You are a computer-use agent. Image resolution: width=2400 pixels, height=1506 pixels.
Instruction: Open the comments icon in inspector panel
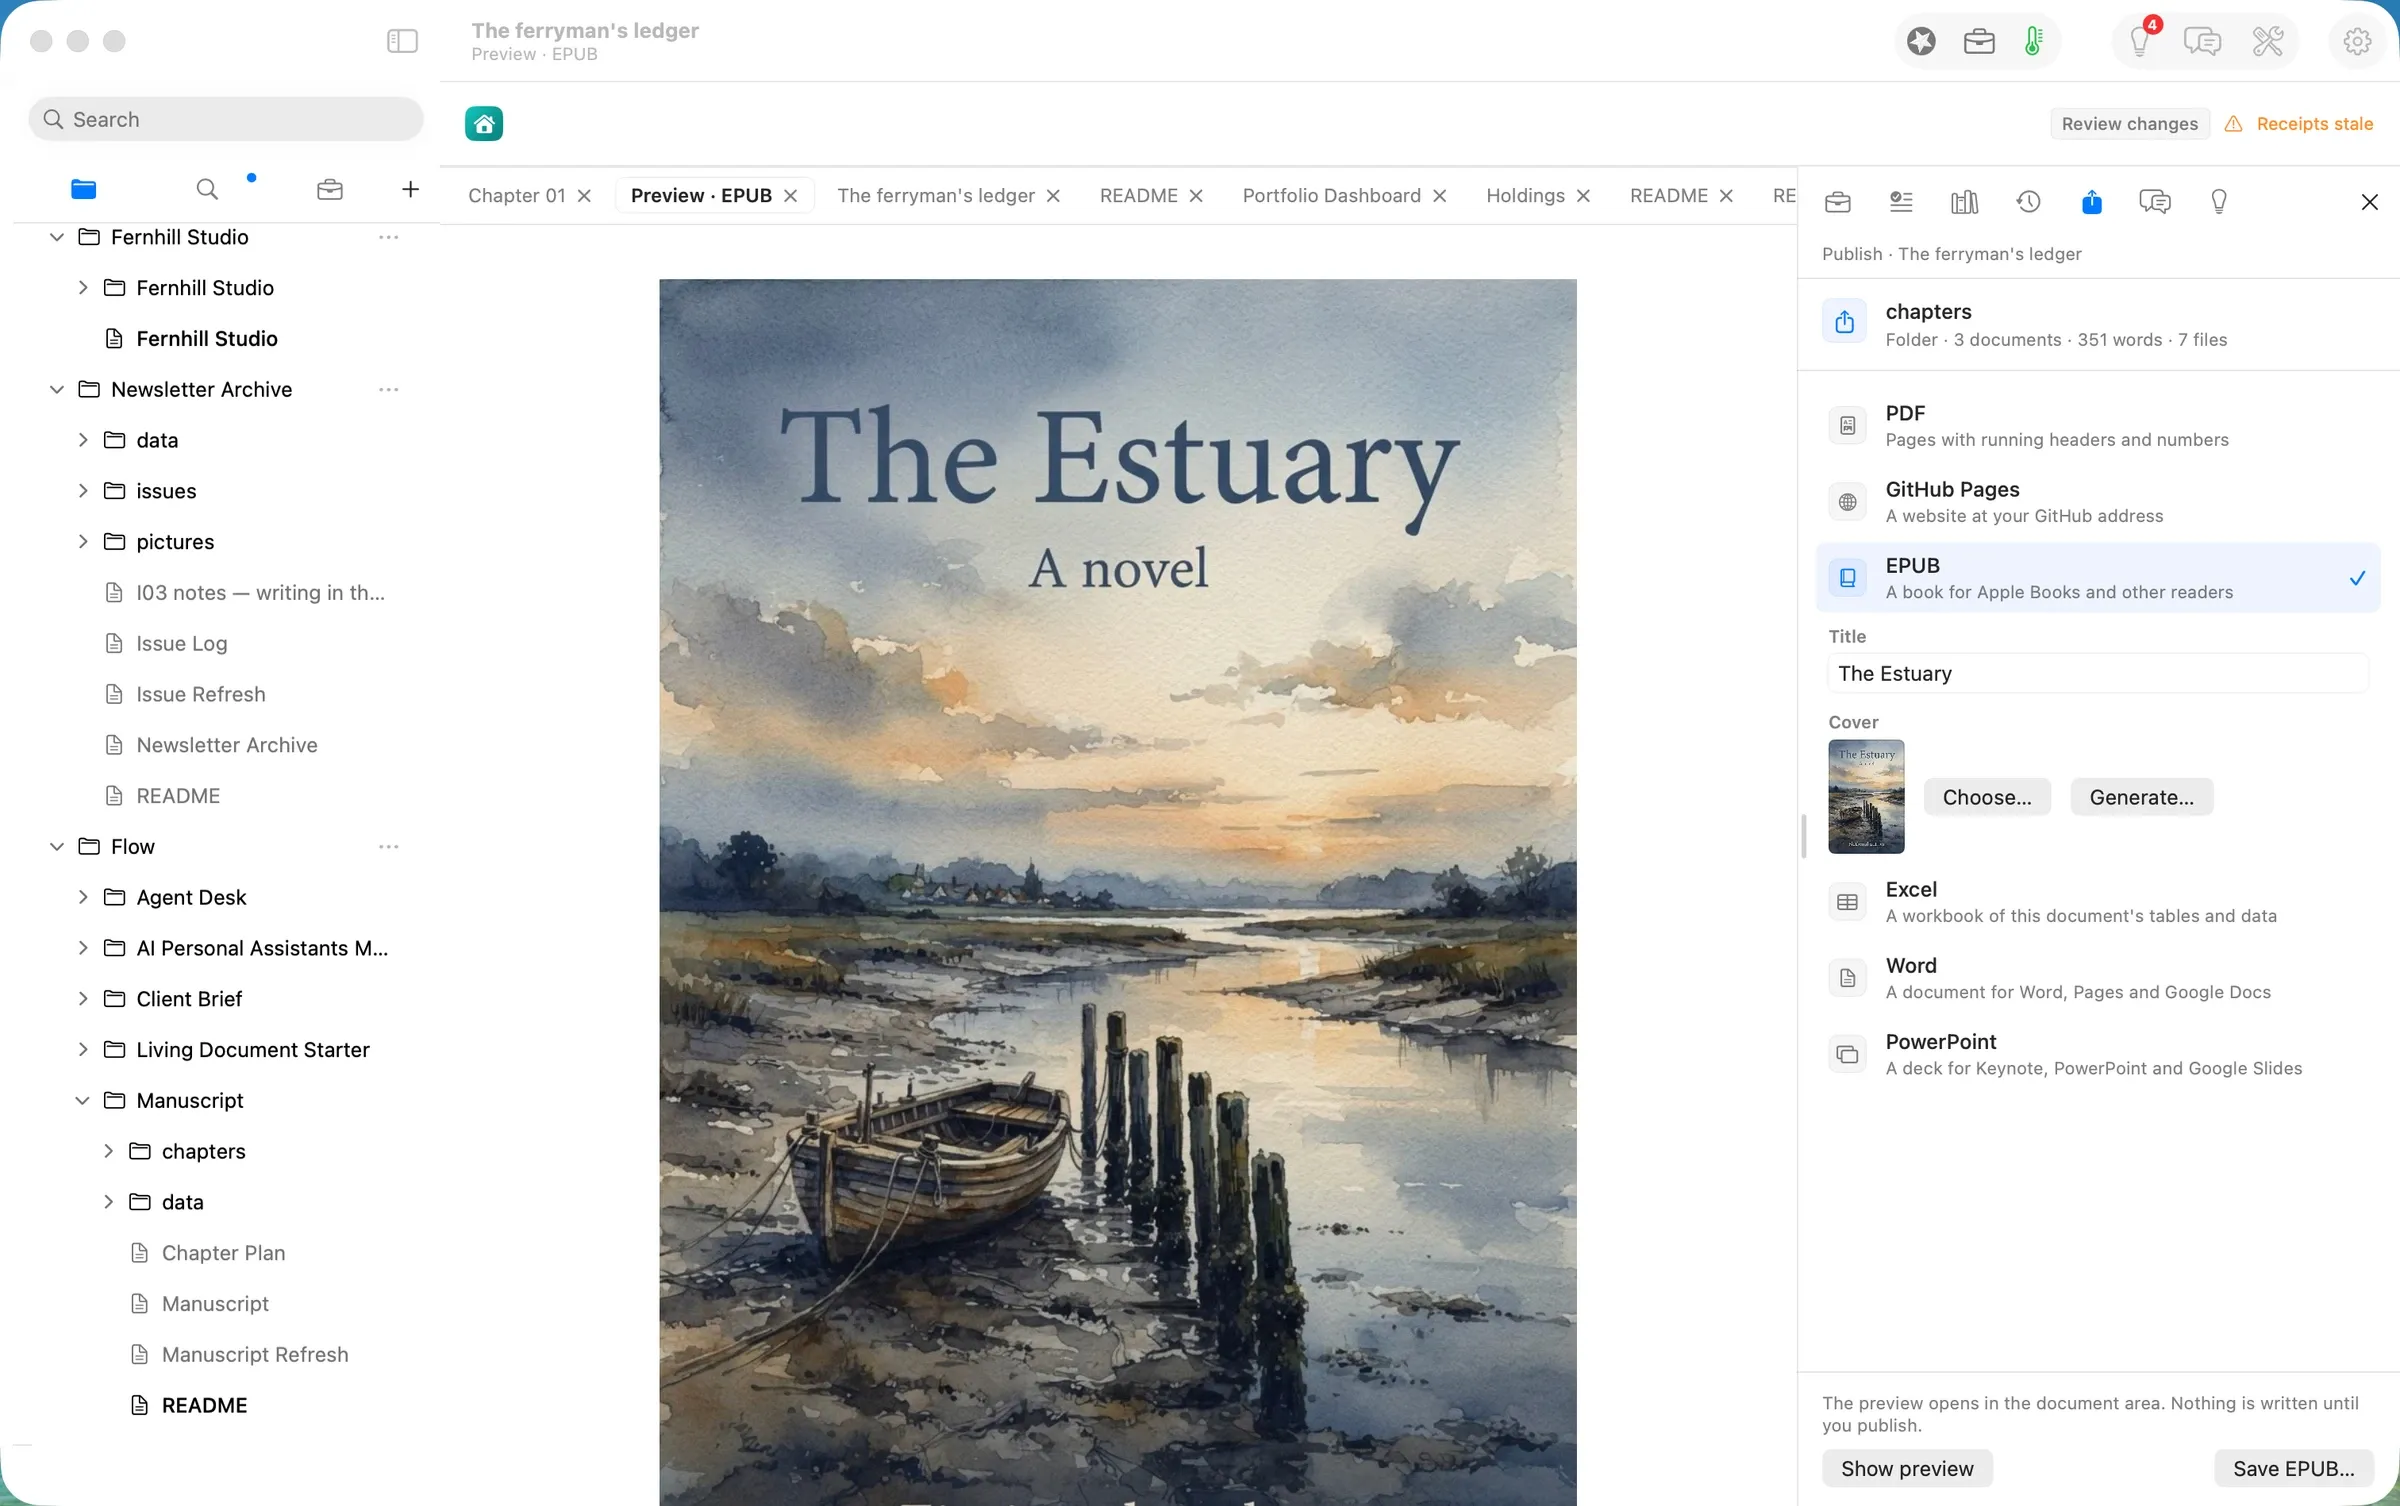[2154, 202]
